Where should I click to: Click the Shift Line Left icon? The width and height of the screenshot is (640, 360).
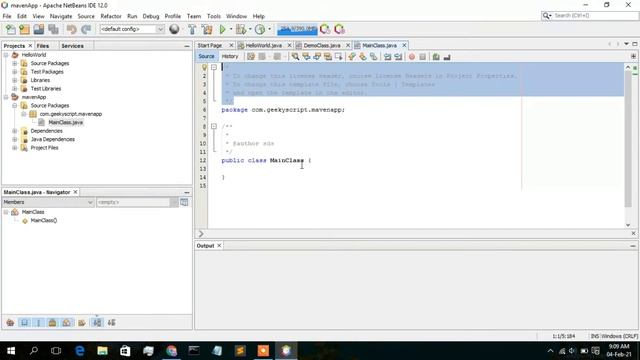coord(387,57)
